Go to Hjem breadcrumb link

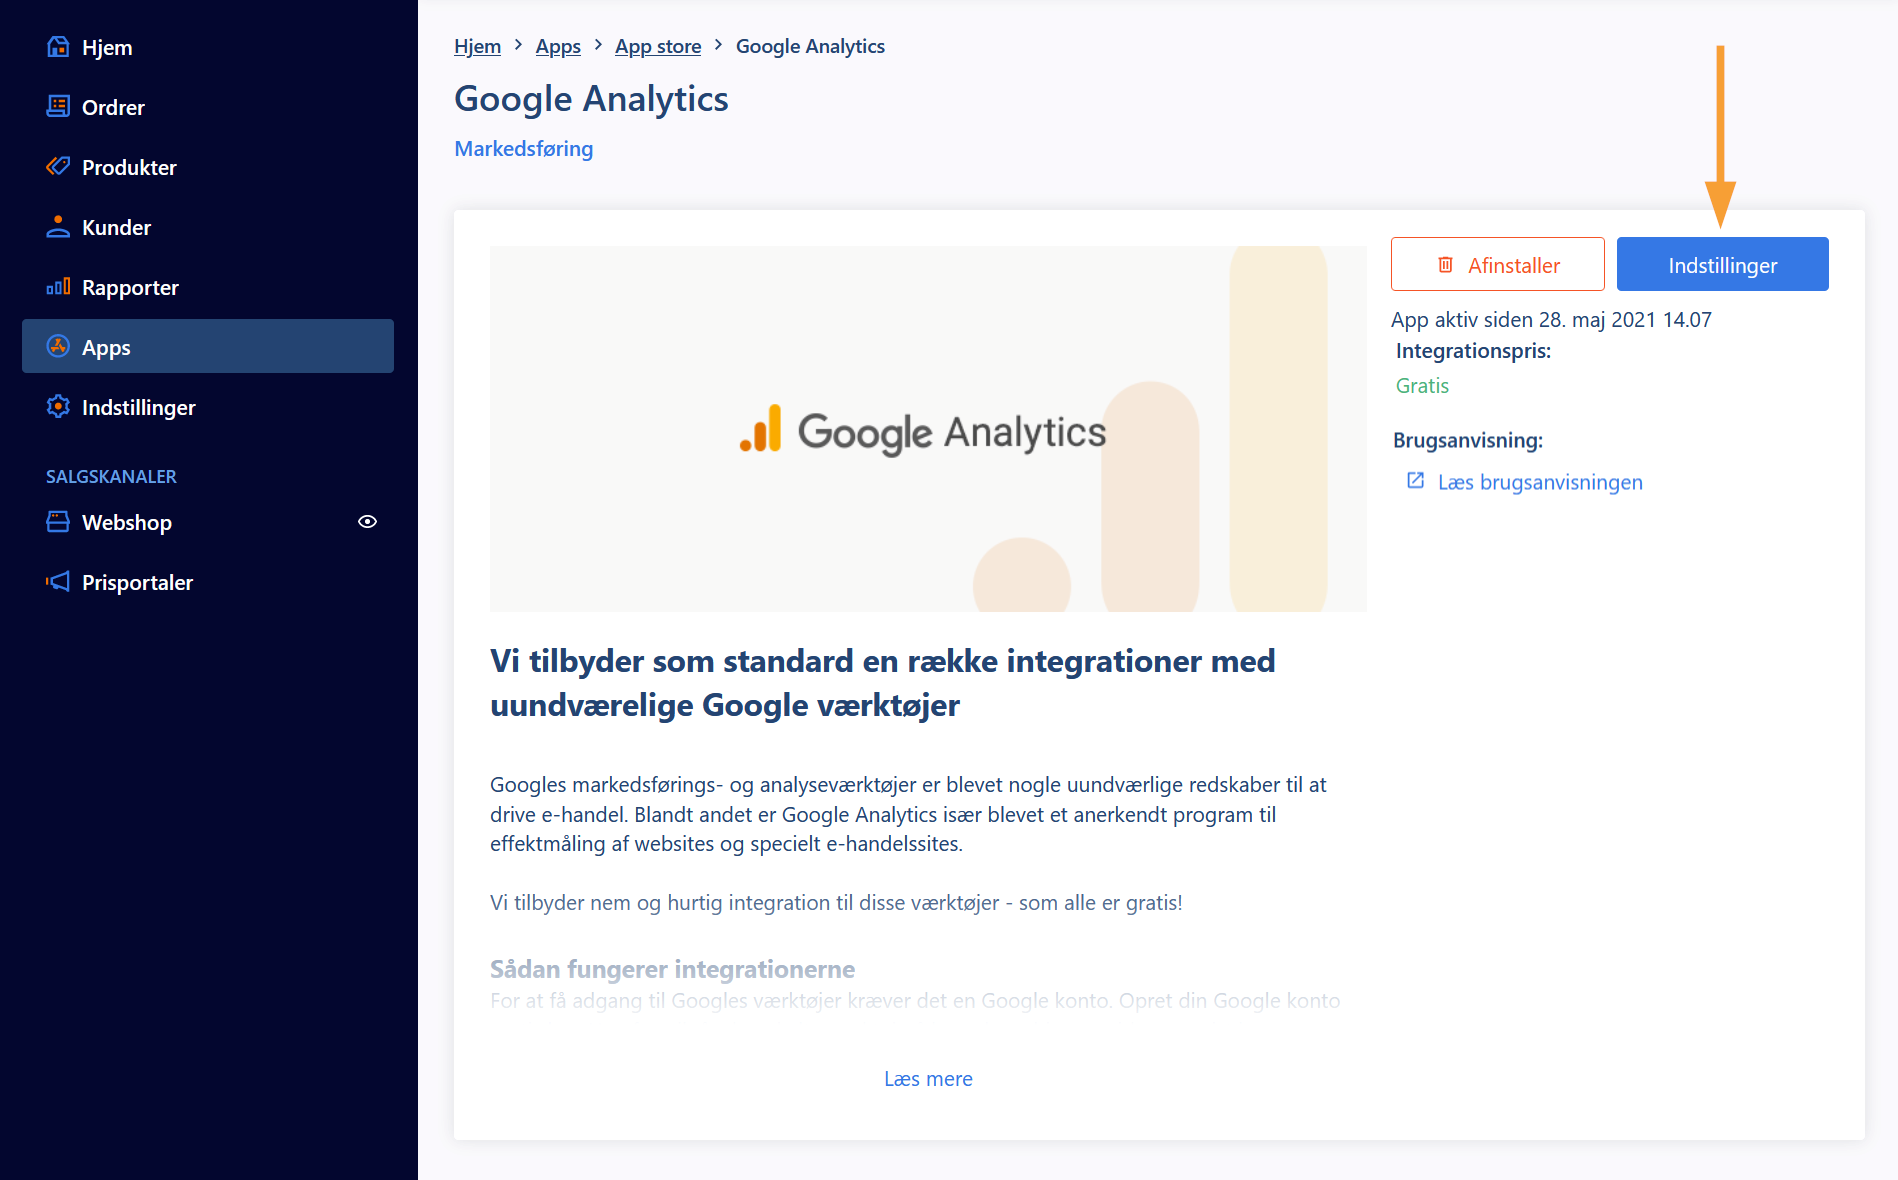coord(477,46)
